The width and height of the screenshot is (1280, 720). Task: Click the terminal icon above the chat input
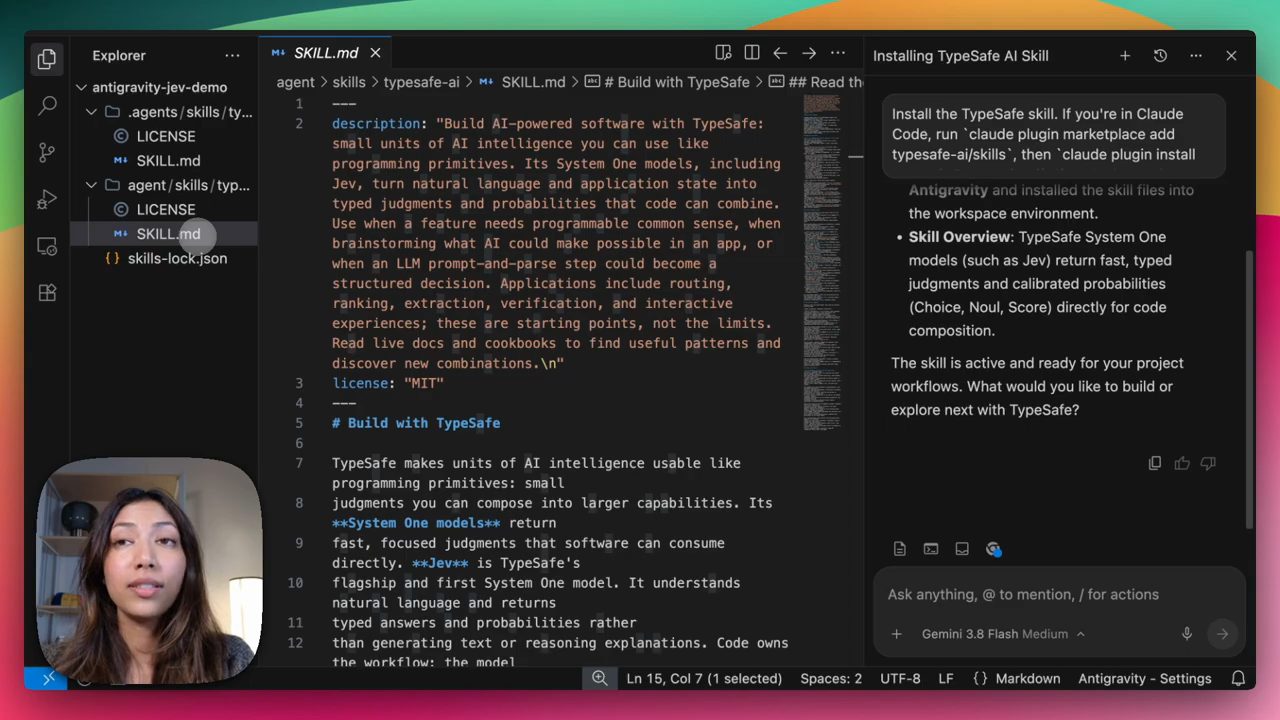pyautogui.click(x=931, y=549)
